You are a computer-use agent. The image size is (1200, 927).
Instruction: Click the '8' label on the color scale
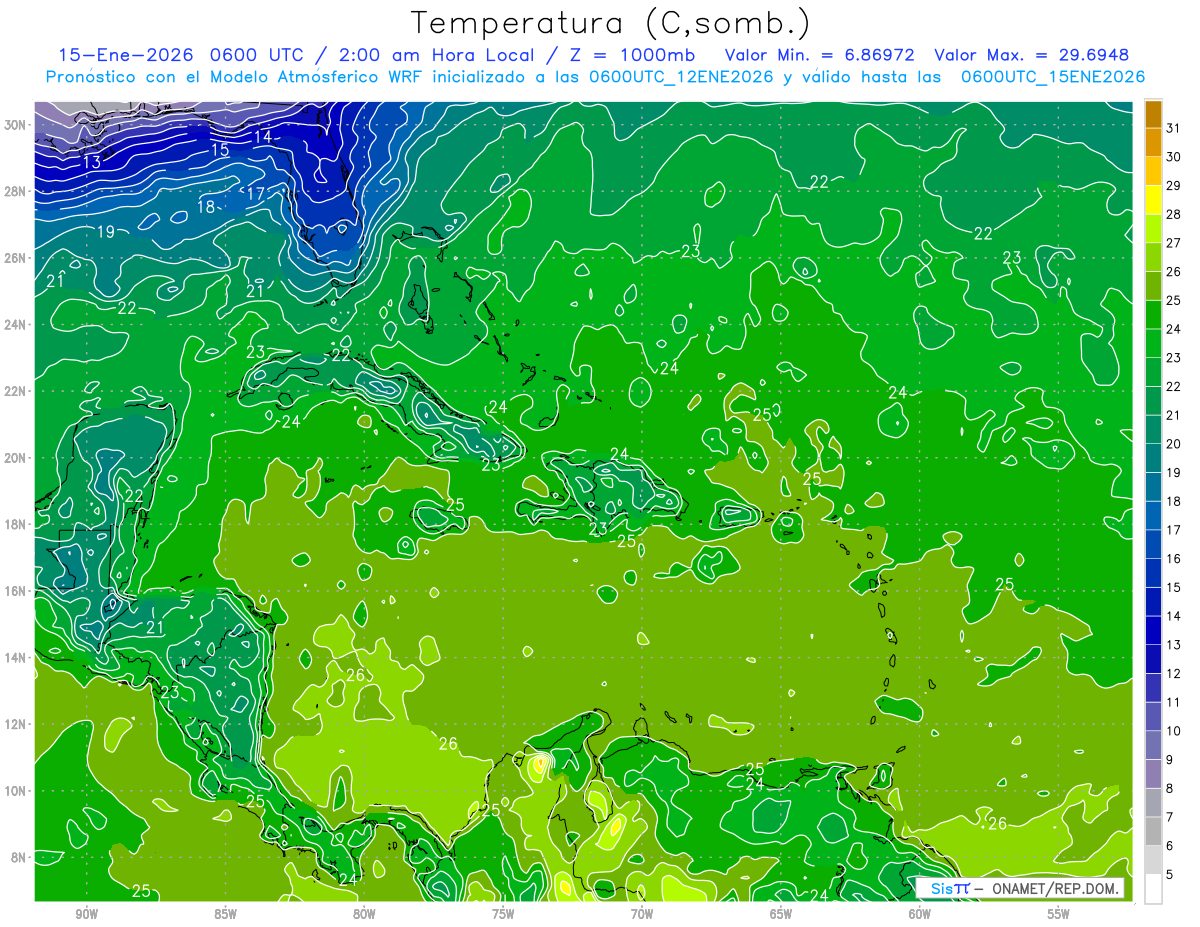click(x=1170, y=788)
